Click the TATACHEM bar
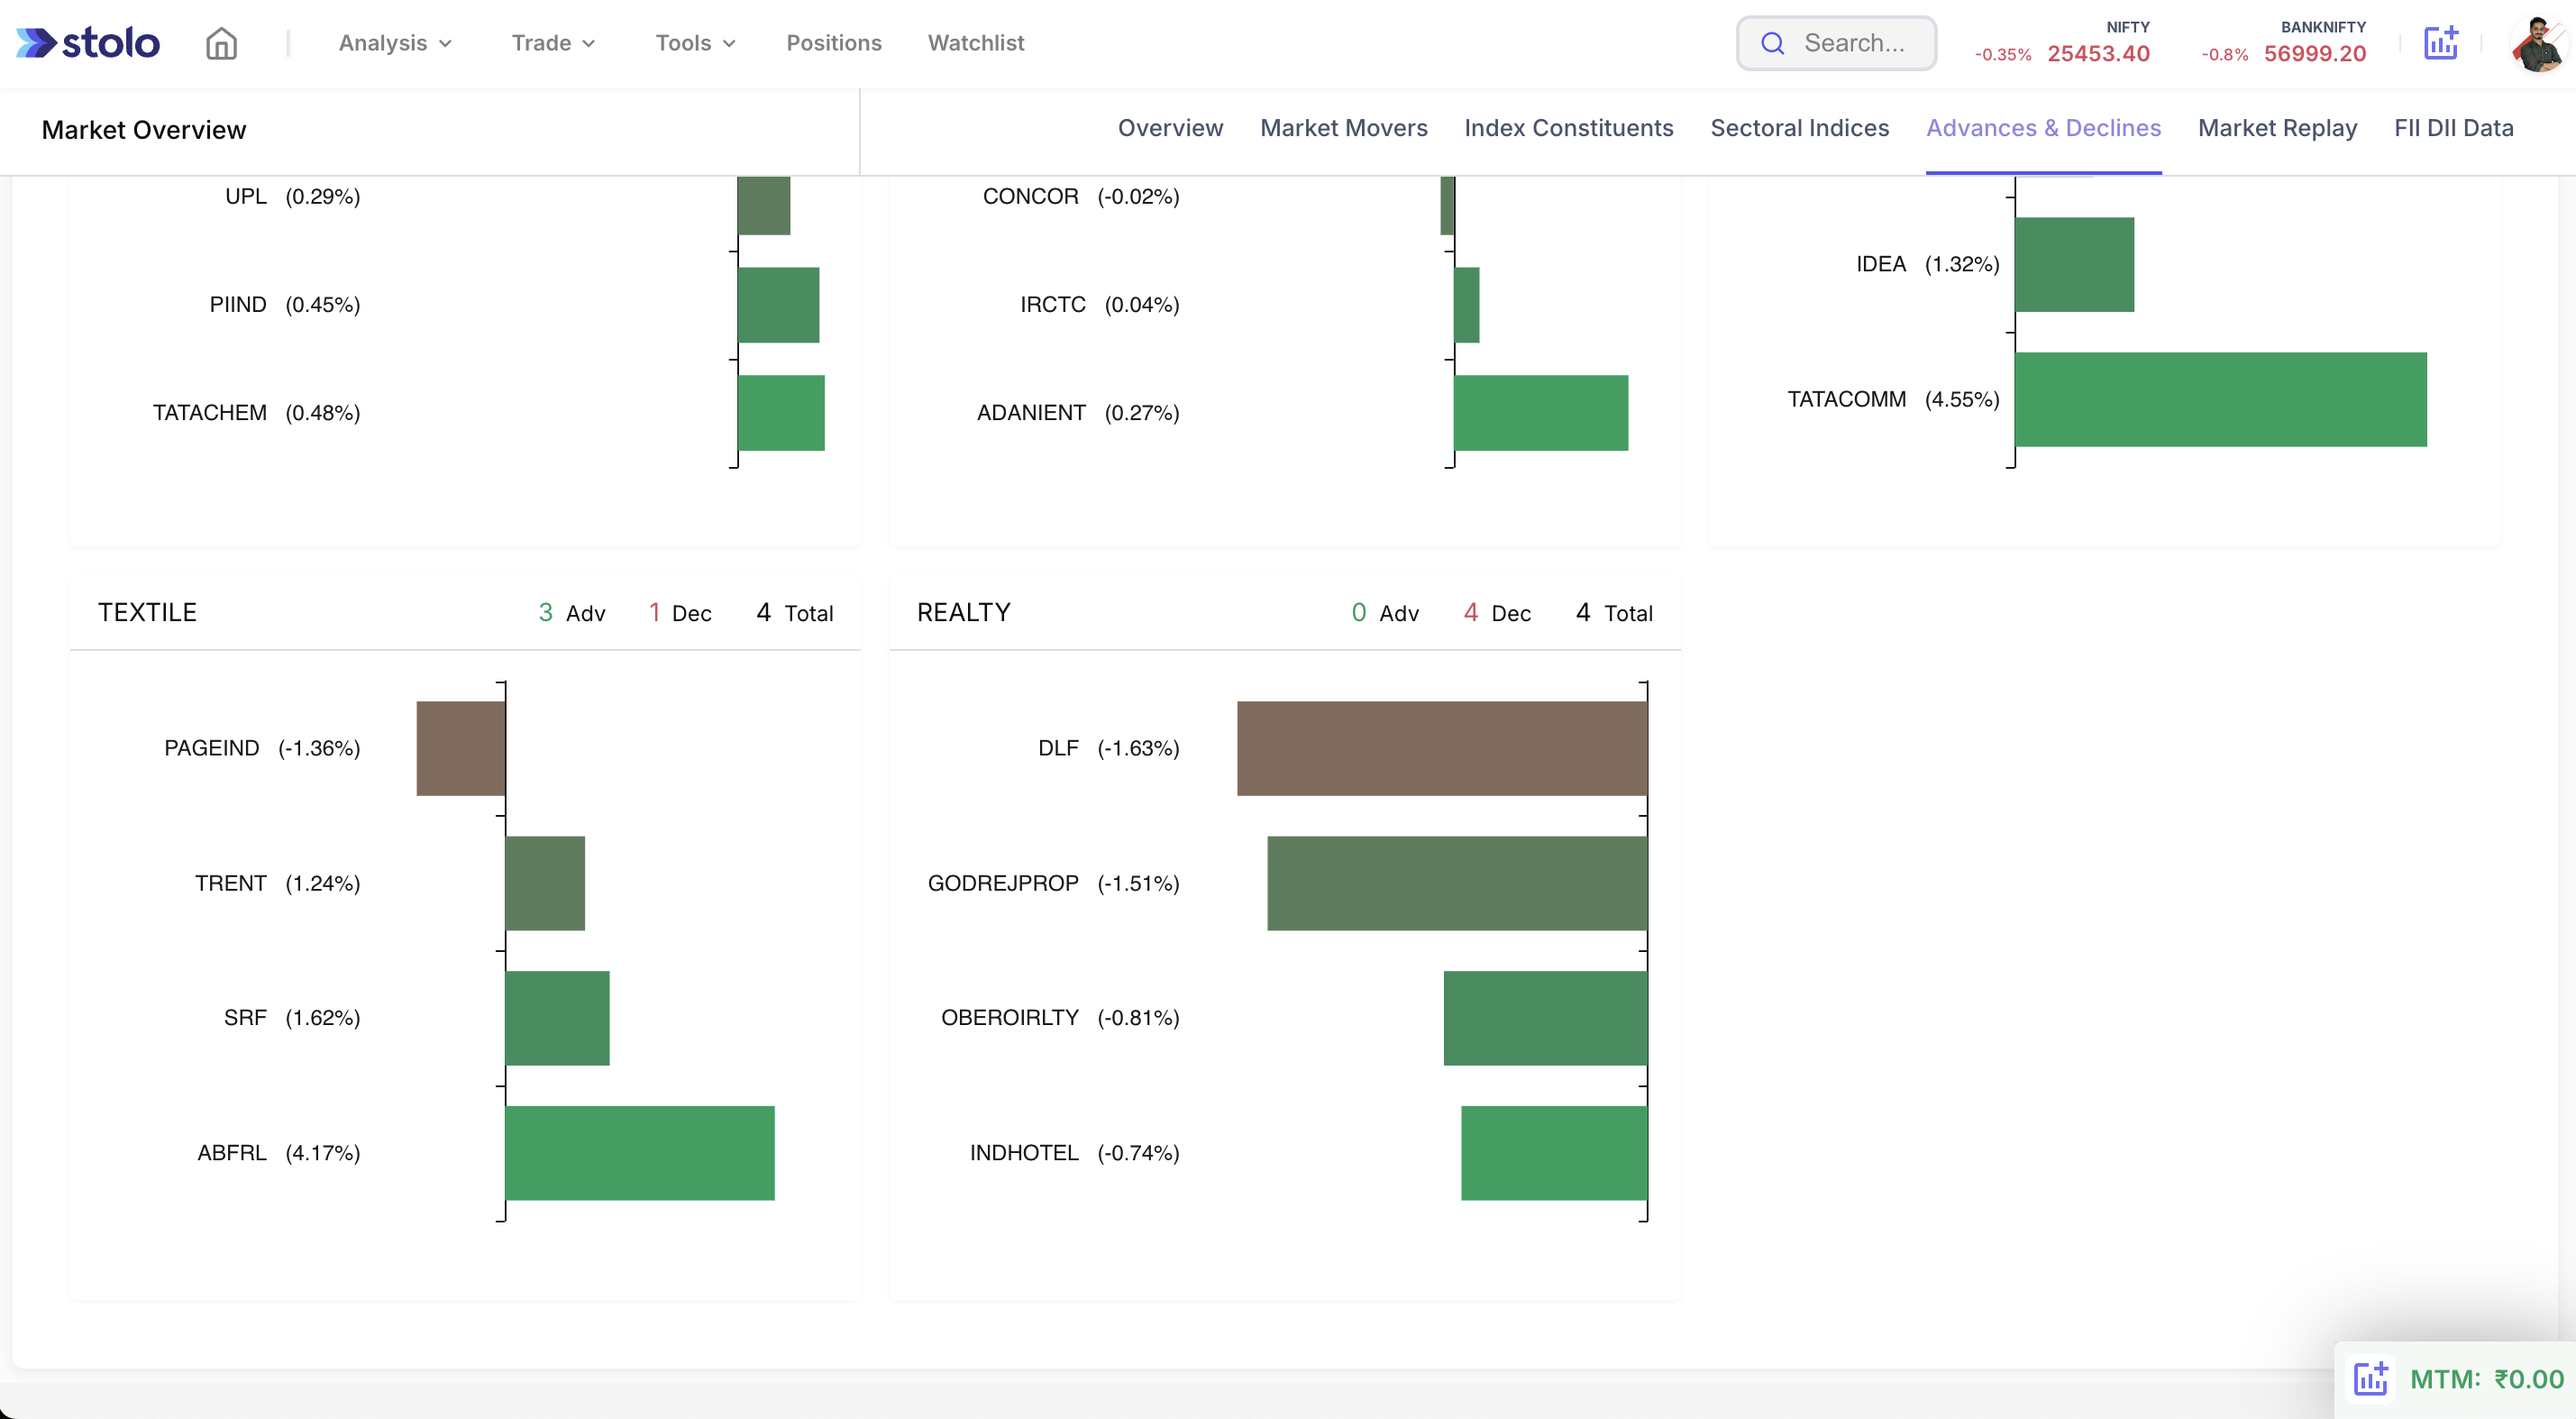2576x1419 pixels. point(781,413)
